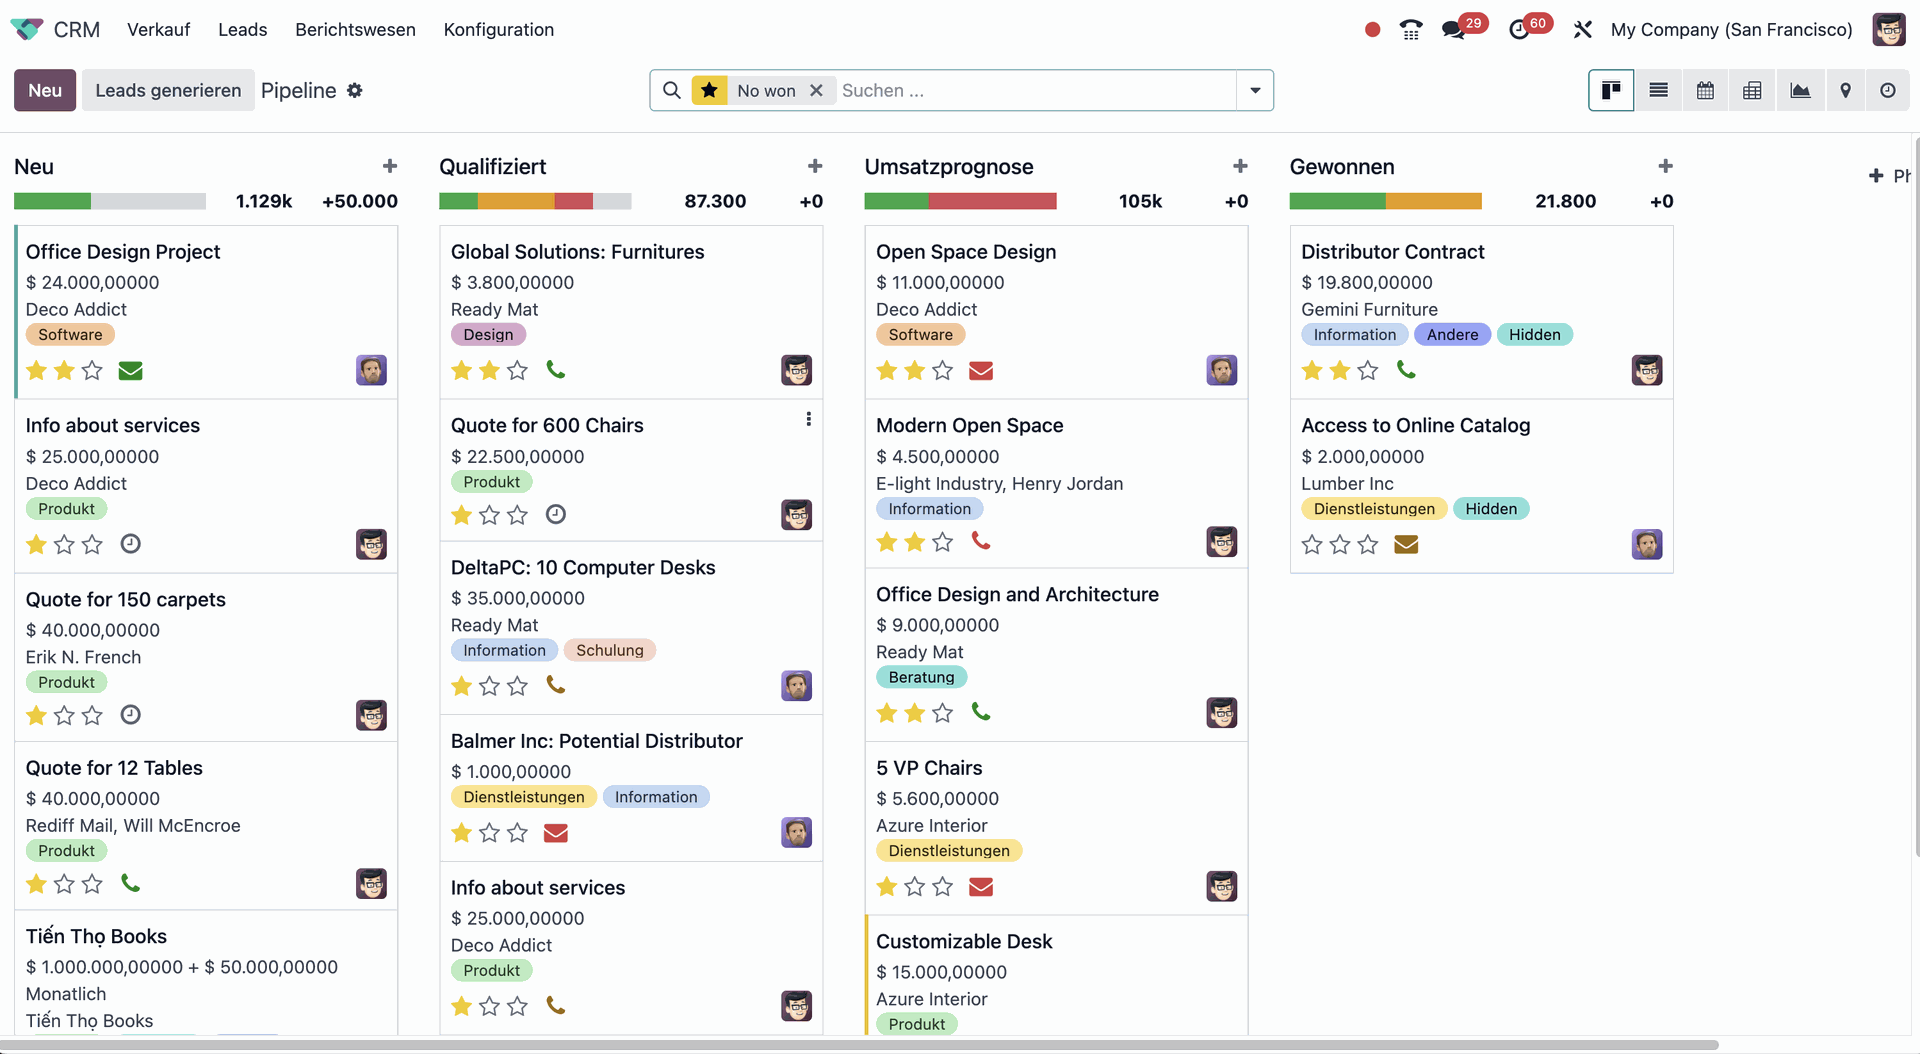Open the My Company (San Francisco) switcher
The image size is (1920, 1054).
tap(1731, 30)
